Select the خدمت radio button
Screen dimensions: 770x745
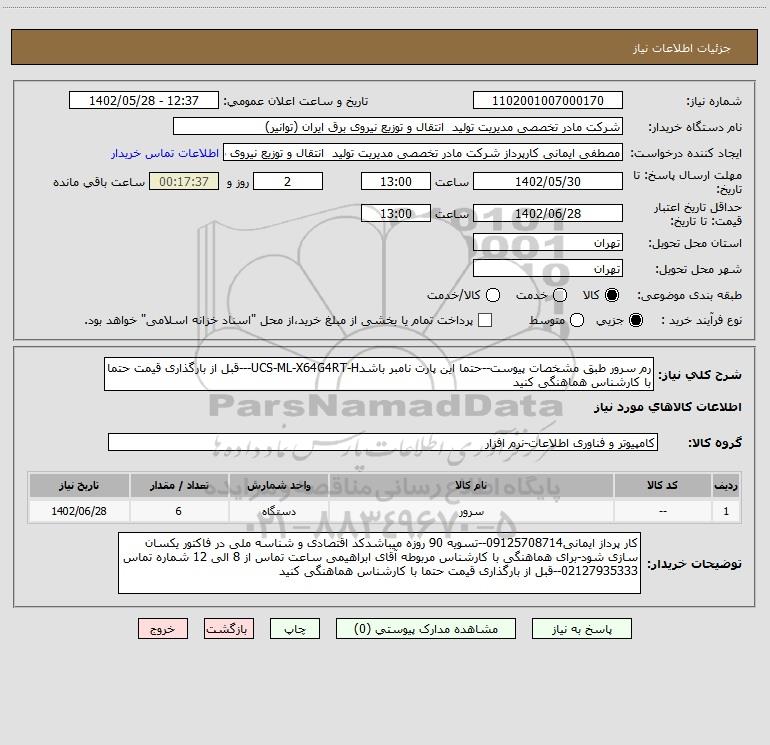(560, 295)
